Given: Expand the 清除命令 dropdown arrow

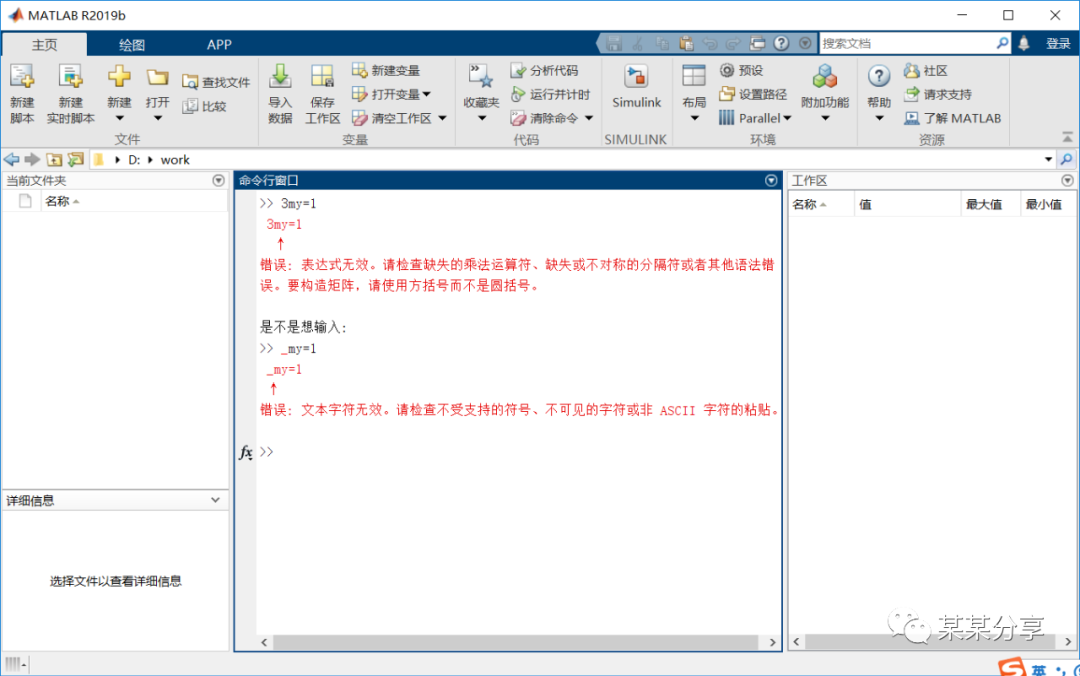Looking at the screenshot, I should click(589, 118).
